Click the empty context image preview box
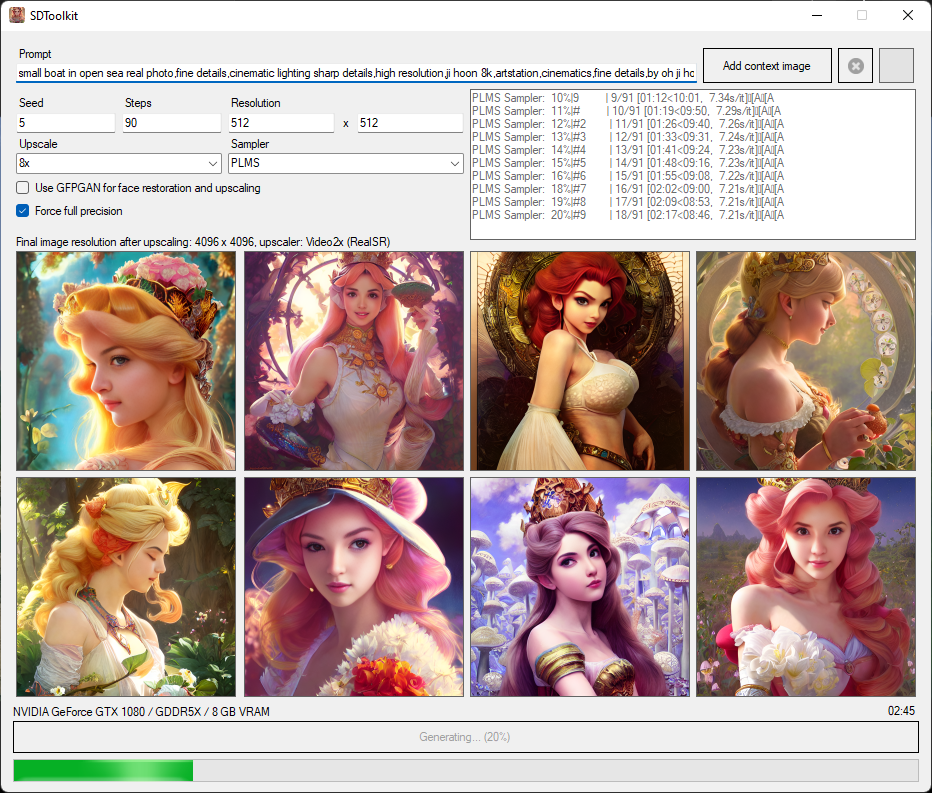Screen dimensions: 932x793 896,65
